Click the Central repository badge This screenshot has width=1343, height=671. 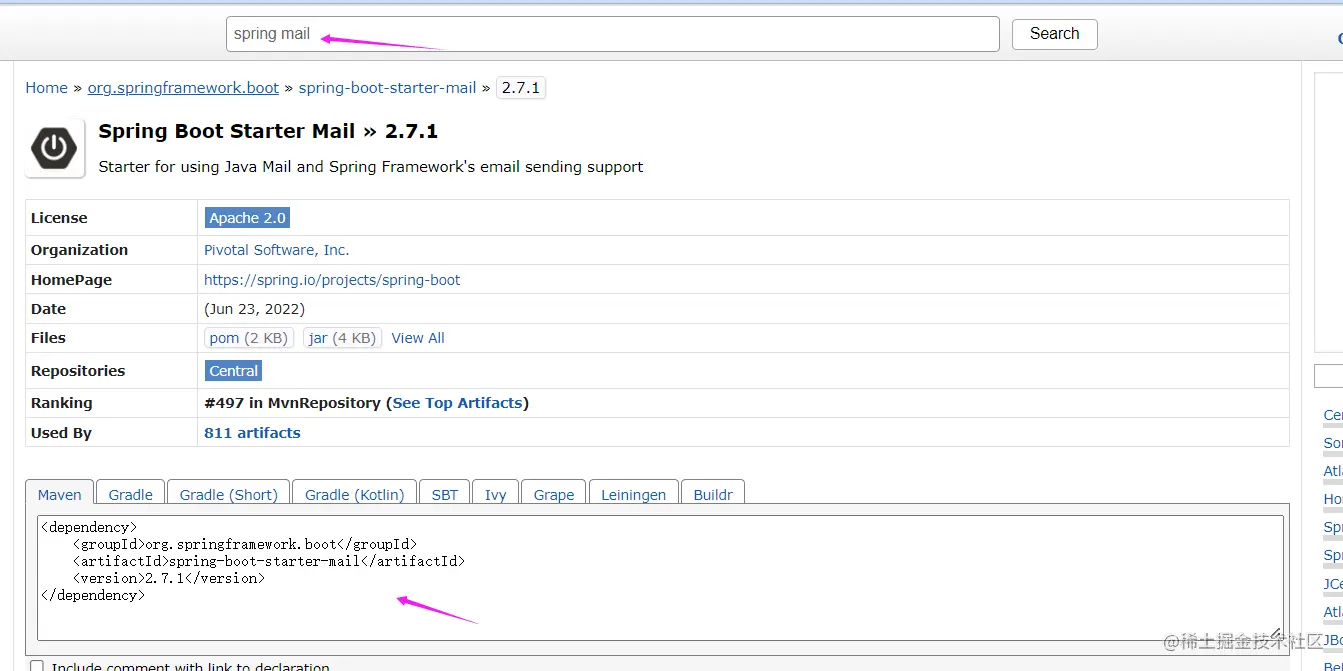[x=234, y=371]
